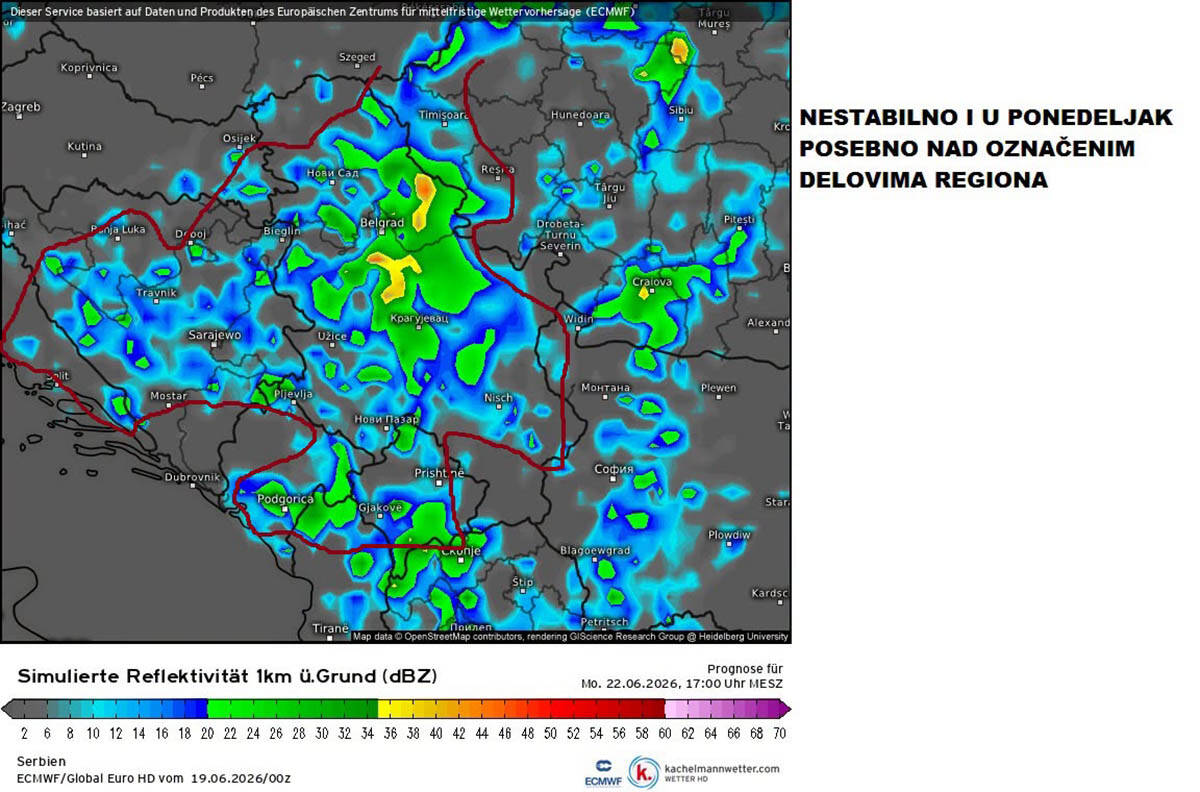1200x792 pixels.
Task: Click the left arrow of the color scale
Action: (x=8, y=709)
